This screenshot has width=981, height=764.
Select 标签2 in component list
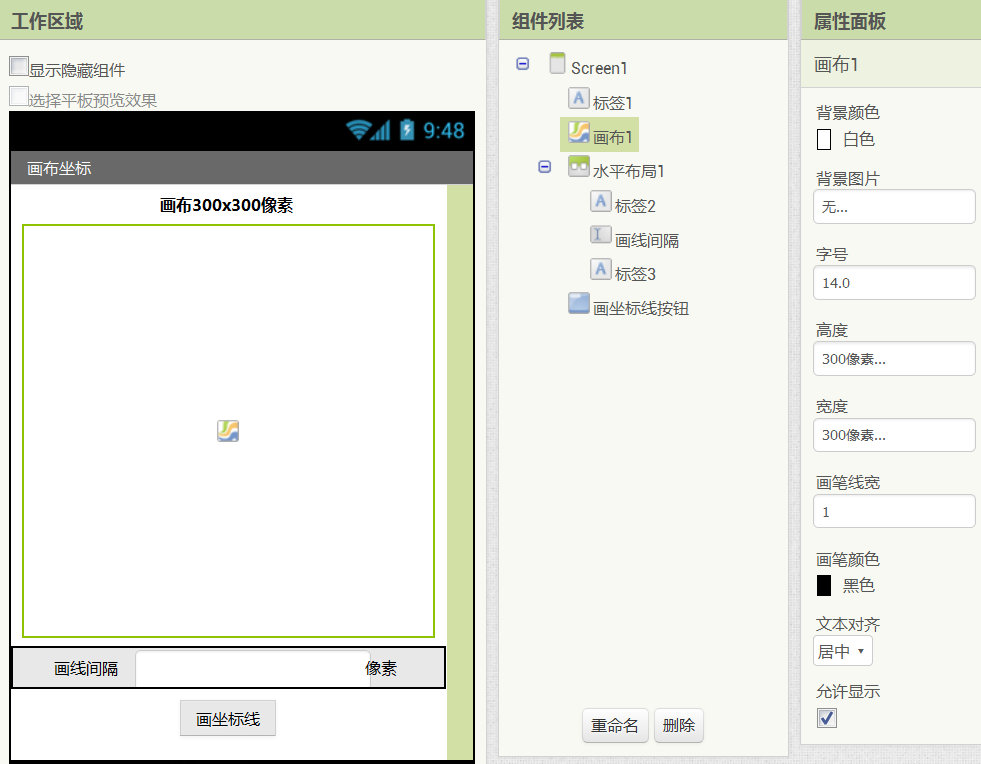634,206
